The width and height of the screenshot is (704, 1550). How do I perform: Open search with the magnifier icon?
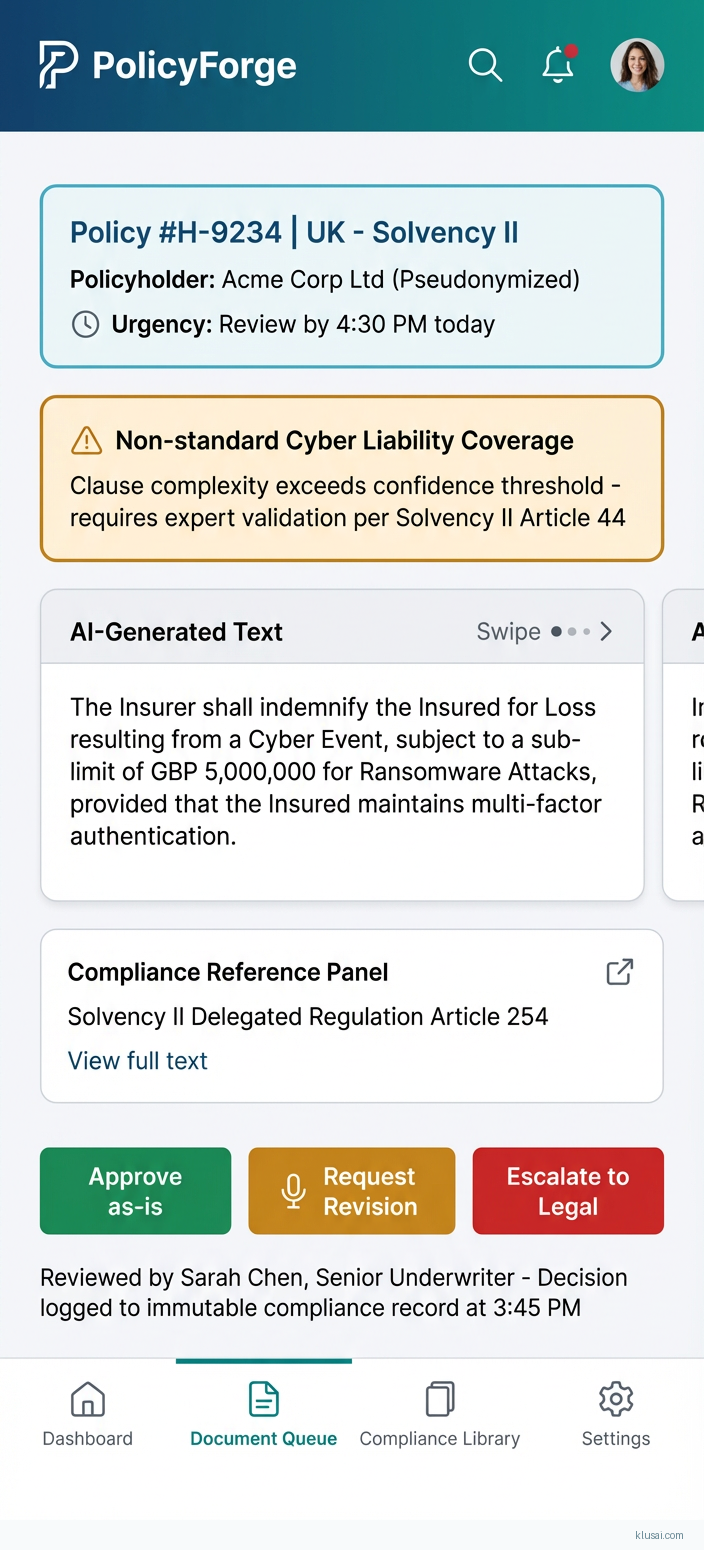point(485,66)
